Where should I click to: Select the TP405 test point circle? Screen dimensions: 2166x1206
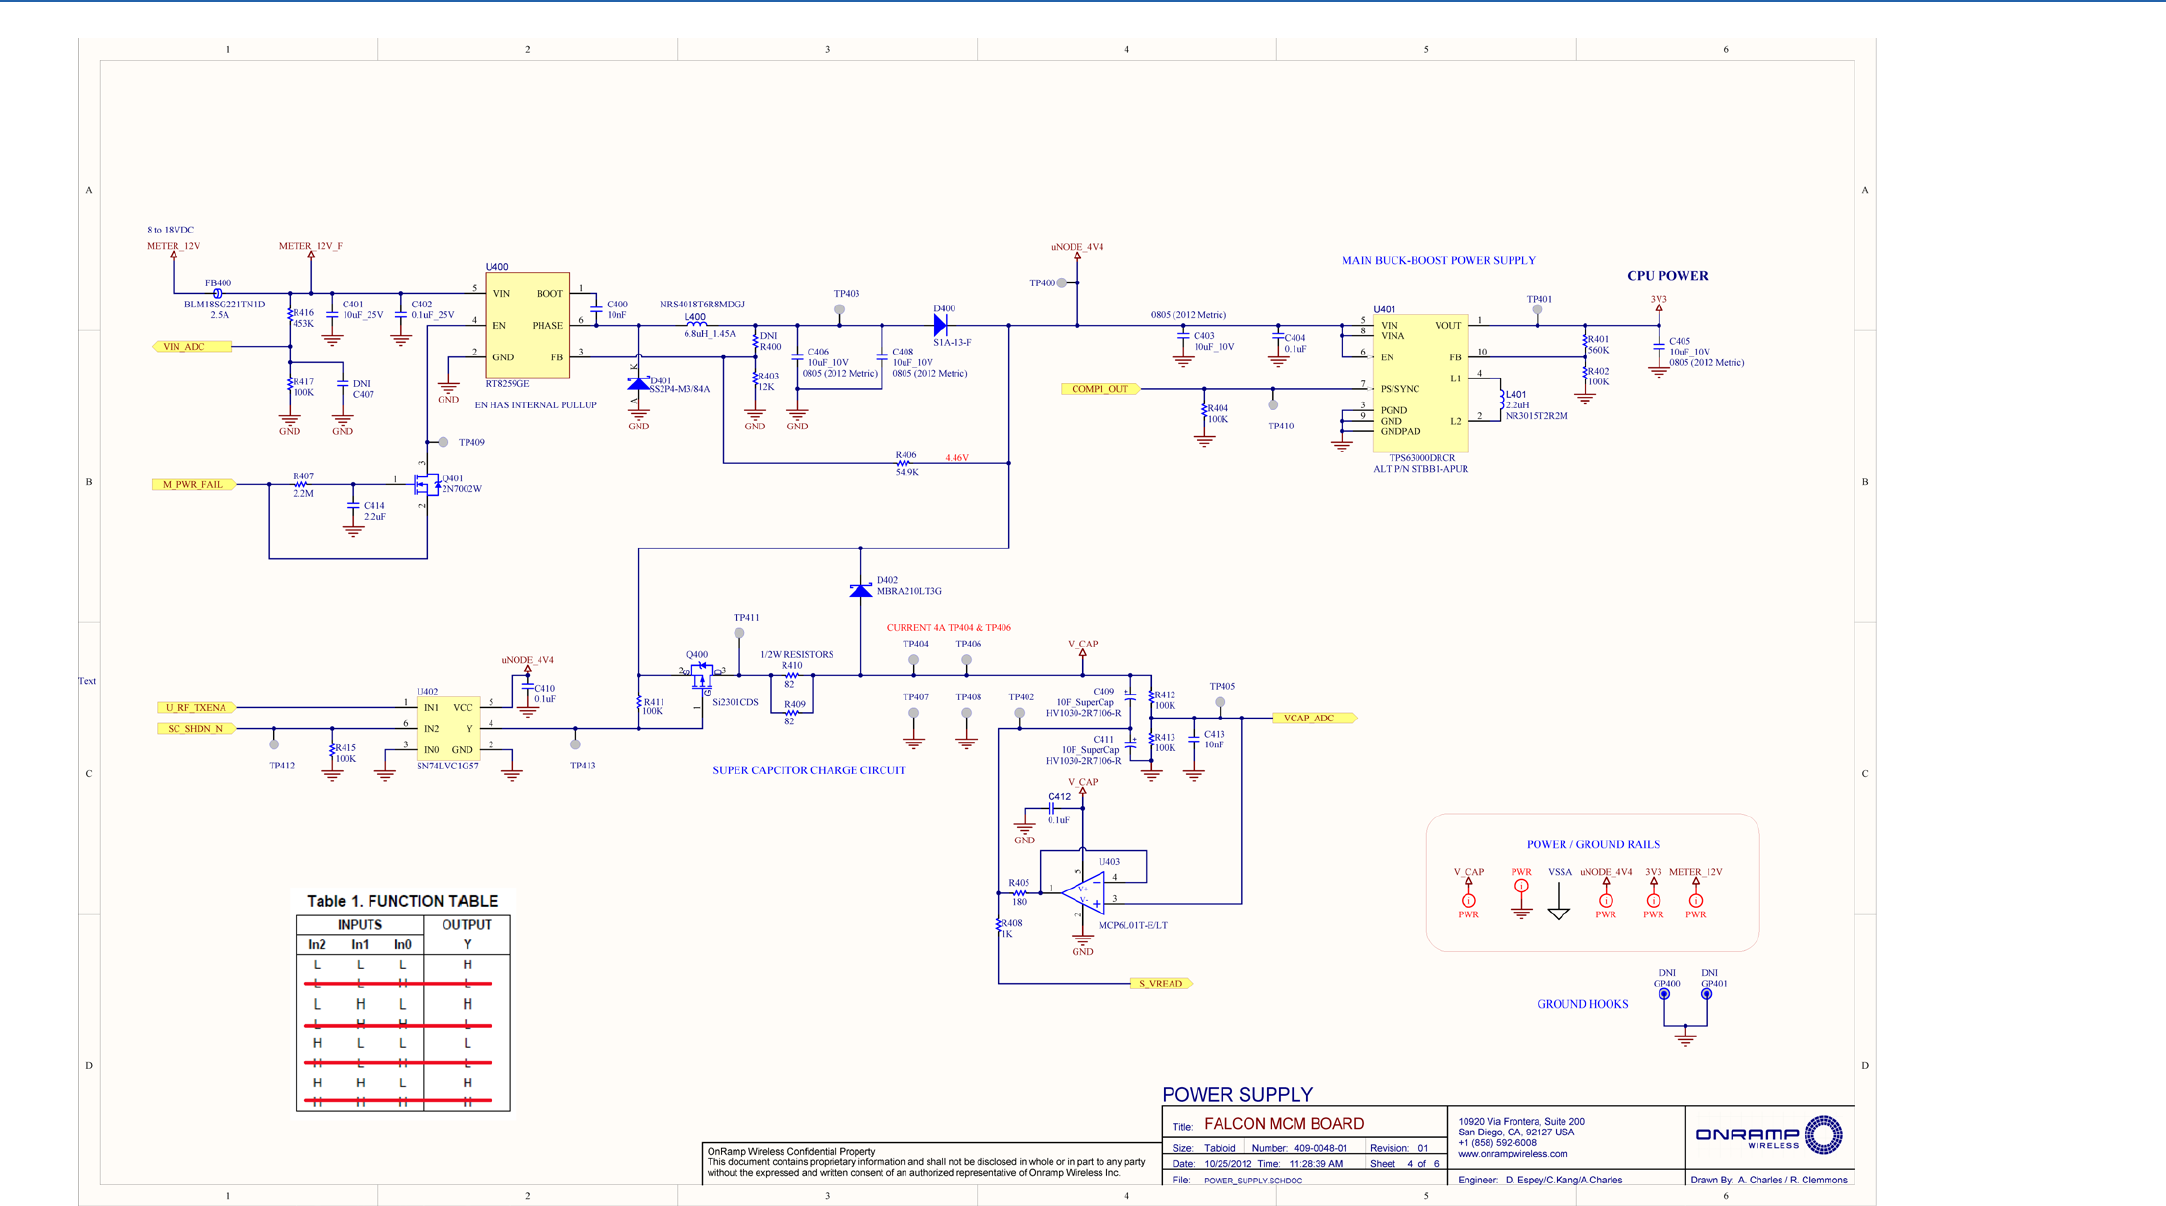pyautogui.click(x=1220, y=703)
